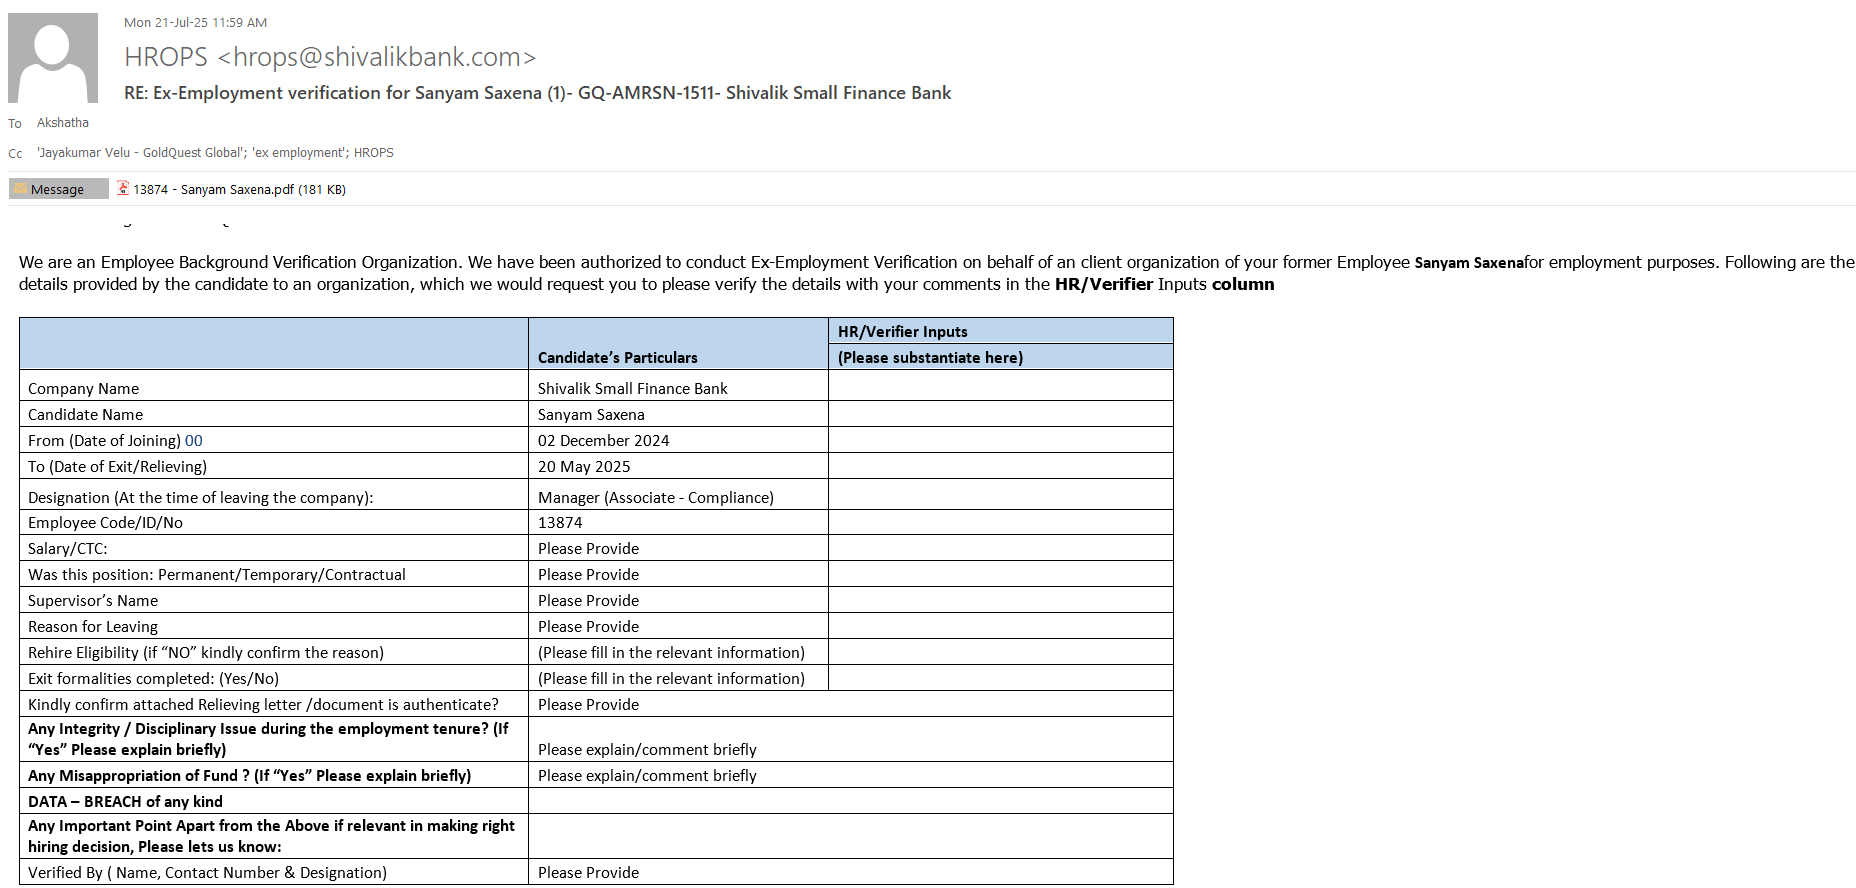This screenshot has width=1856, height=888.
Task: Click the 'Manager (Associate - Compliance)' cell
Action: 656,497
